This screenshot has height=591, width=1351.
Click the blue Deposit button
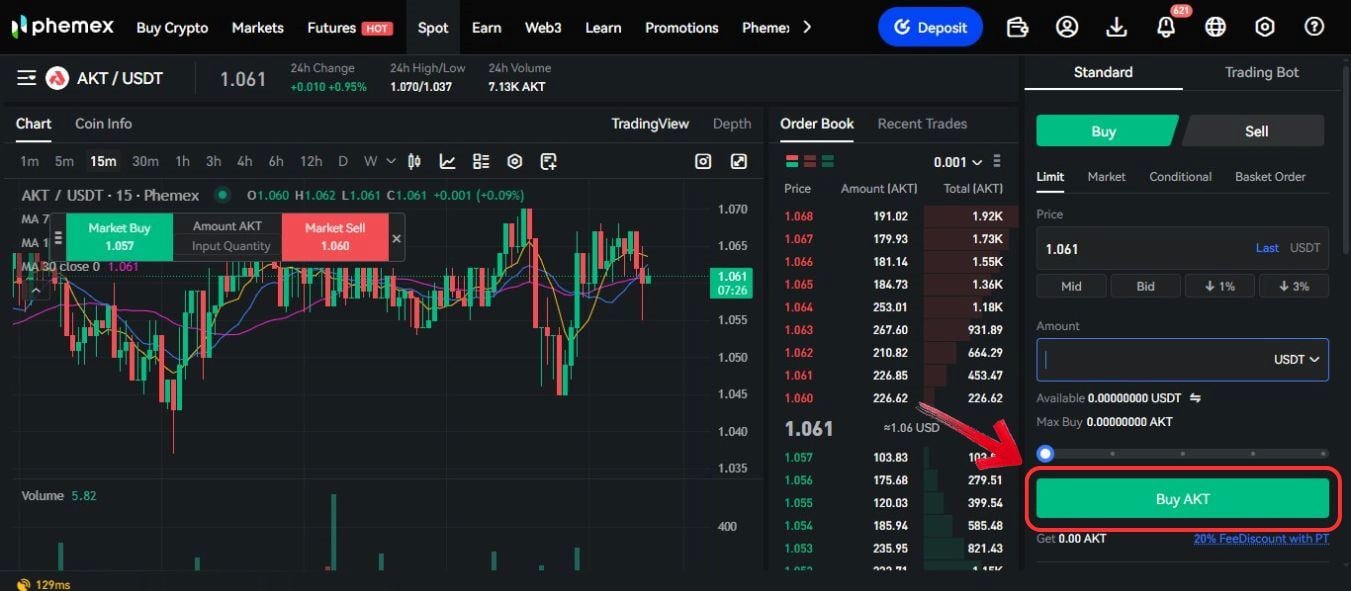point(930,27)
